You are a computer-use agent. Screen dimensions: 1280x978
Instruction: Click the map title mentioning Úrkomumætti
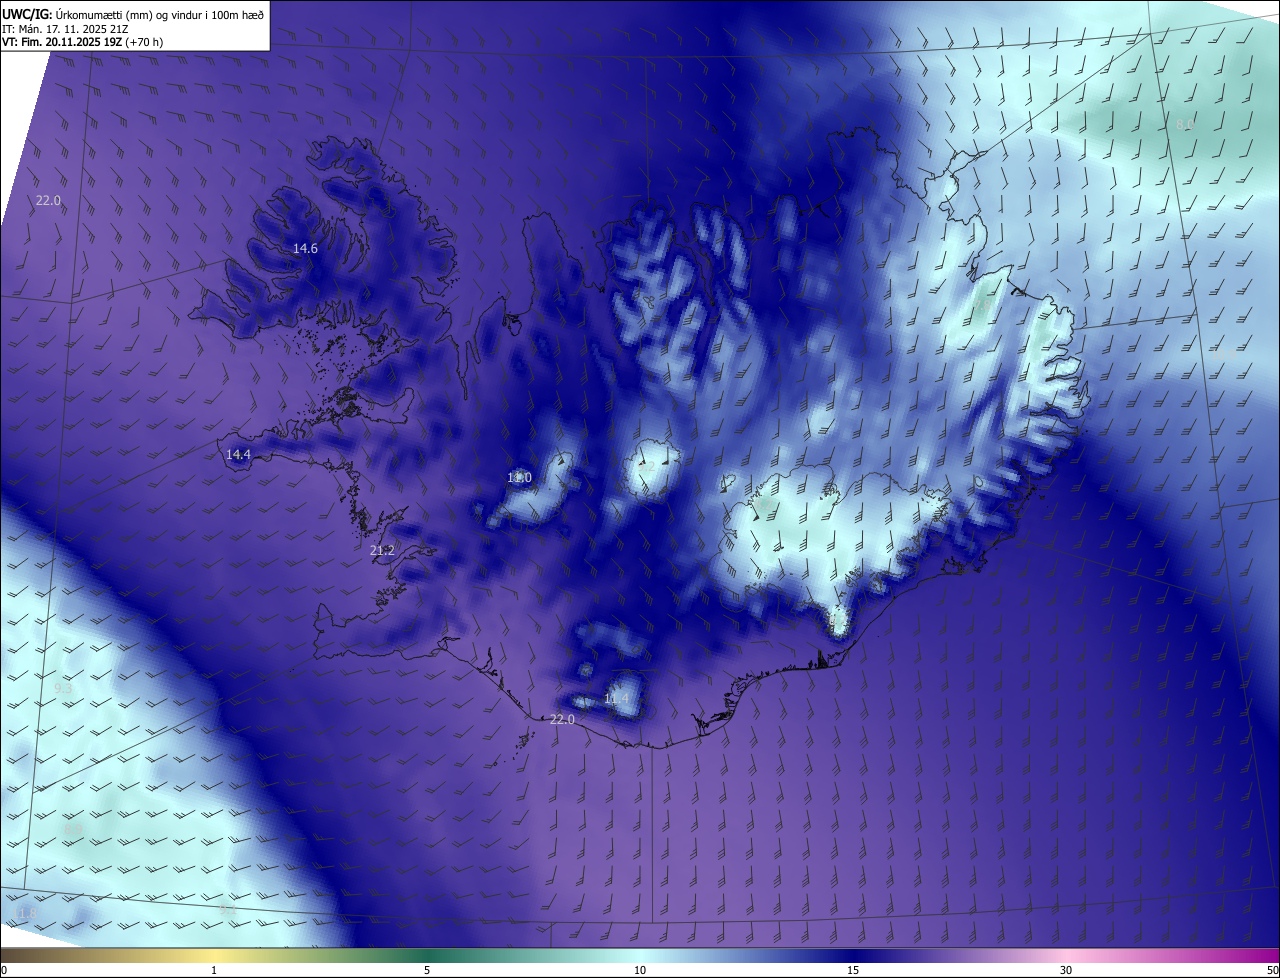[x=133, y=14]
